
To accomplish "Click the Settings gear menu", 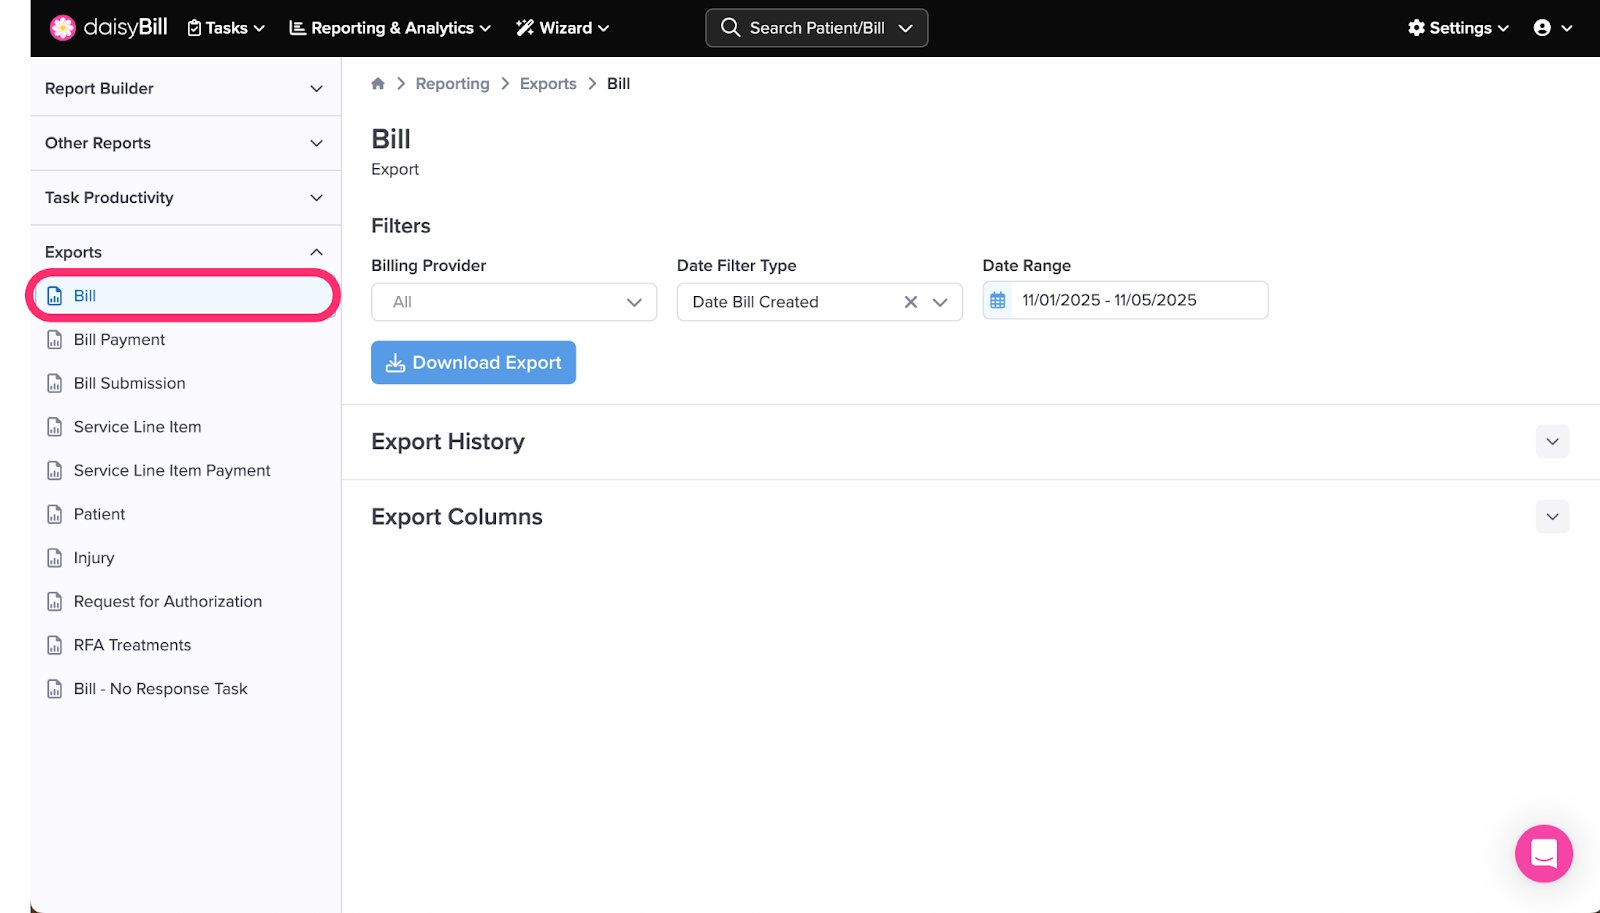I will coord(1458,28).
